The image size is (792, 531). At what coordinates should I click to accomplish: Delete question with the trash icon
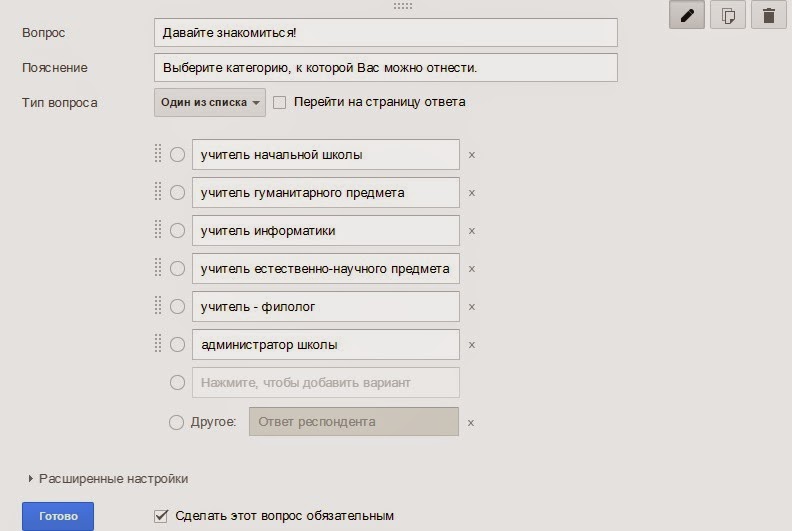(768, 15)
